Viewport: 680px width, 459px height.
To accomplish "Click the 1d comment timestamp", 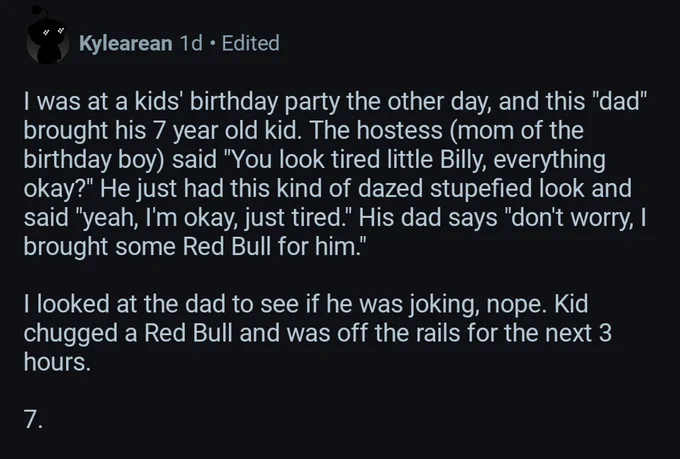I will click(191, 43).
